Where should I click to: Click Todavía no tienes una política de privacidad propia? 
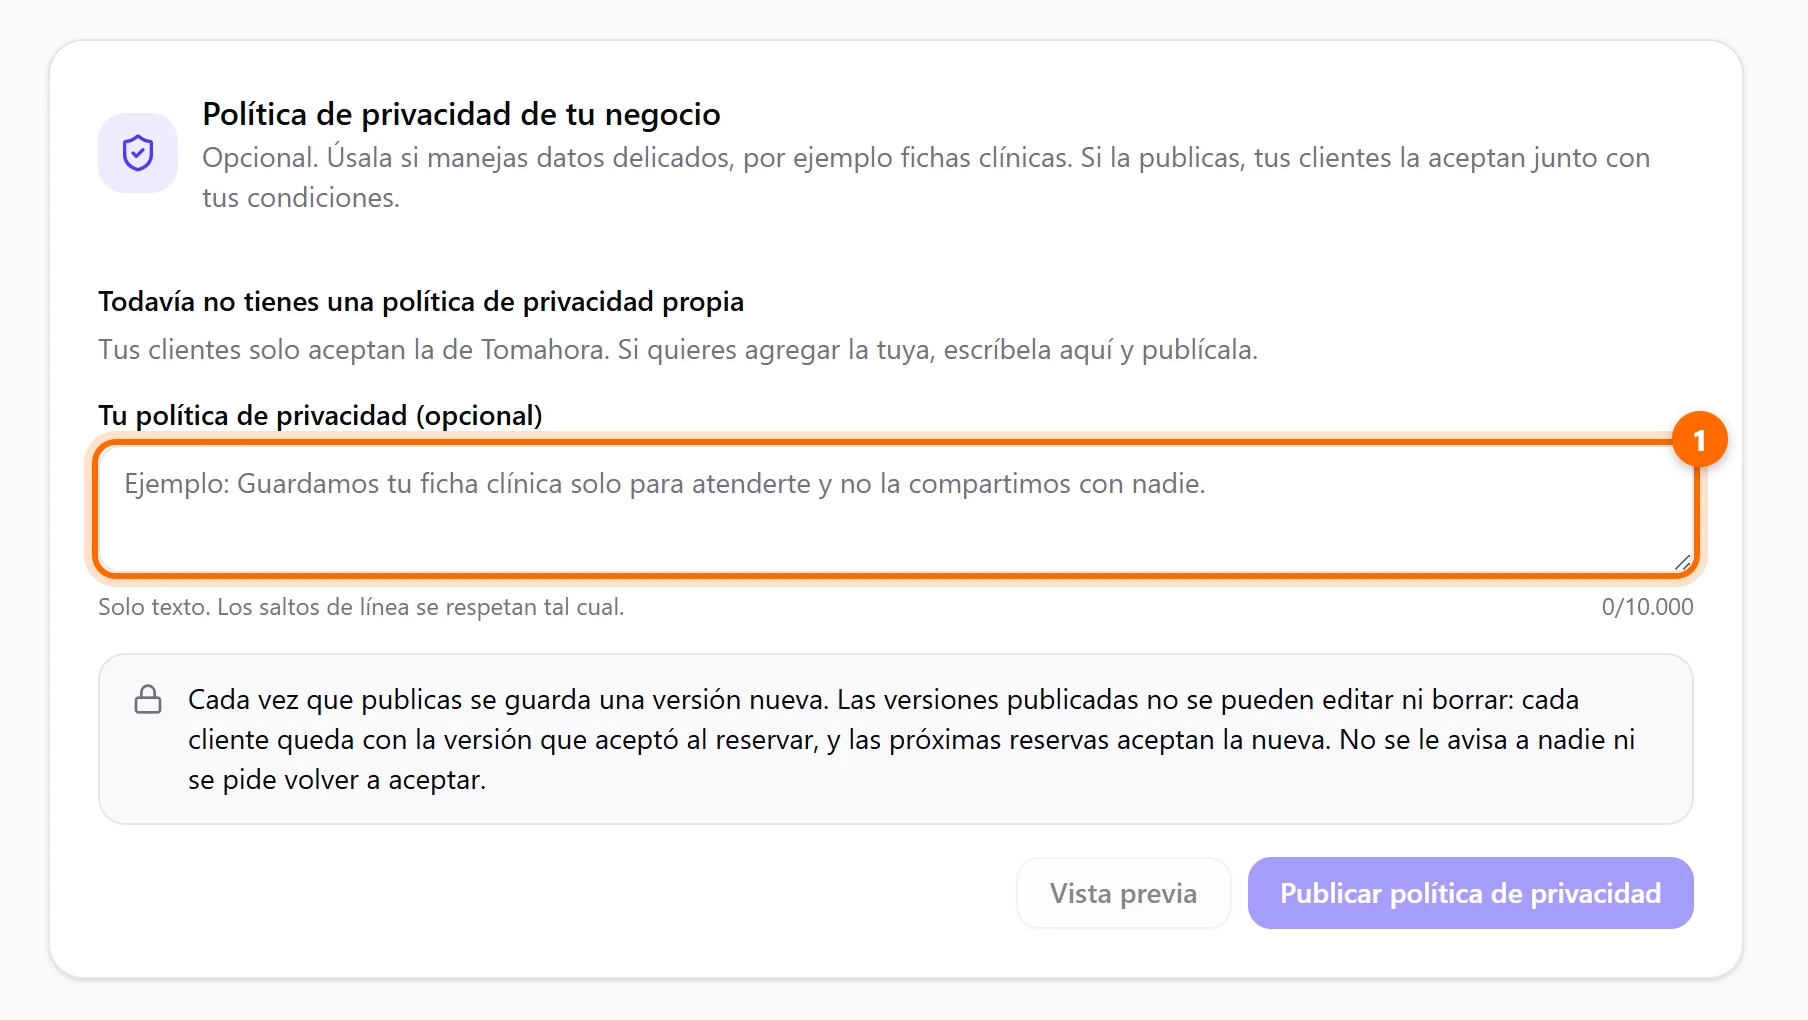(421, 301)
